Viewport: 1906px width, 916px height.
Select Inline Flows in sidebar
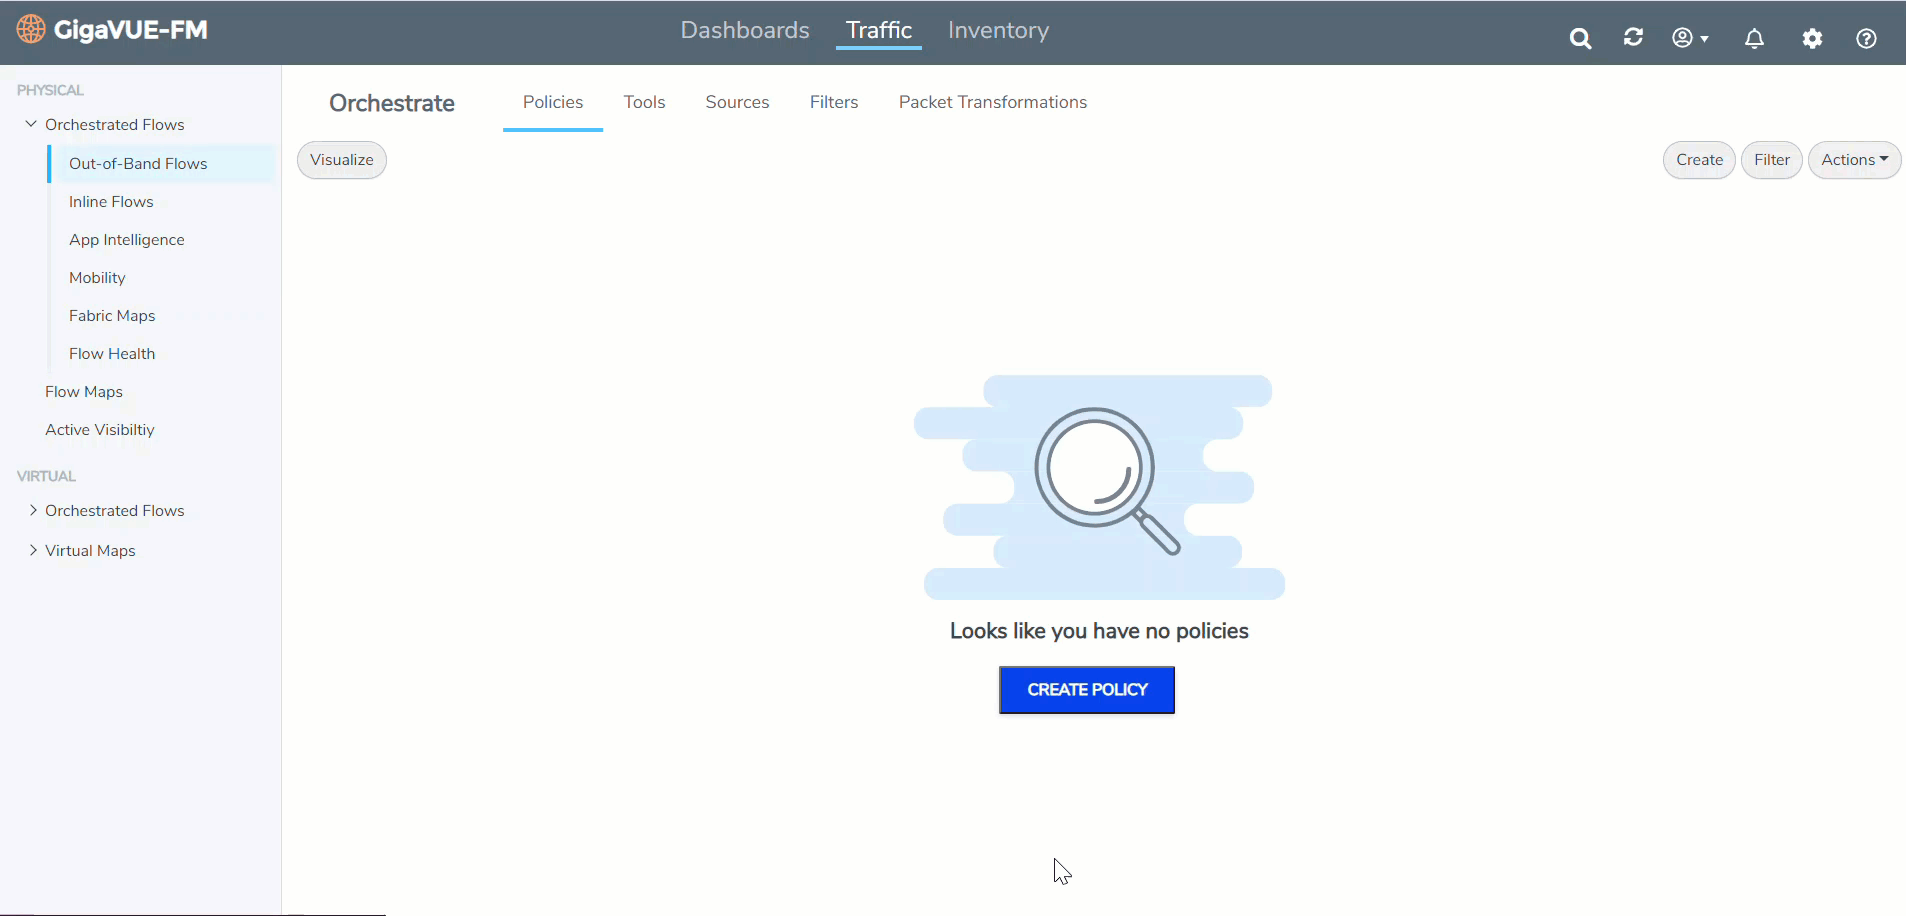111,202
